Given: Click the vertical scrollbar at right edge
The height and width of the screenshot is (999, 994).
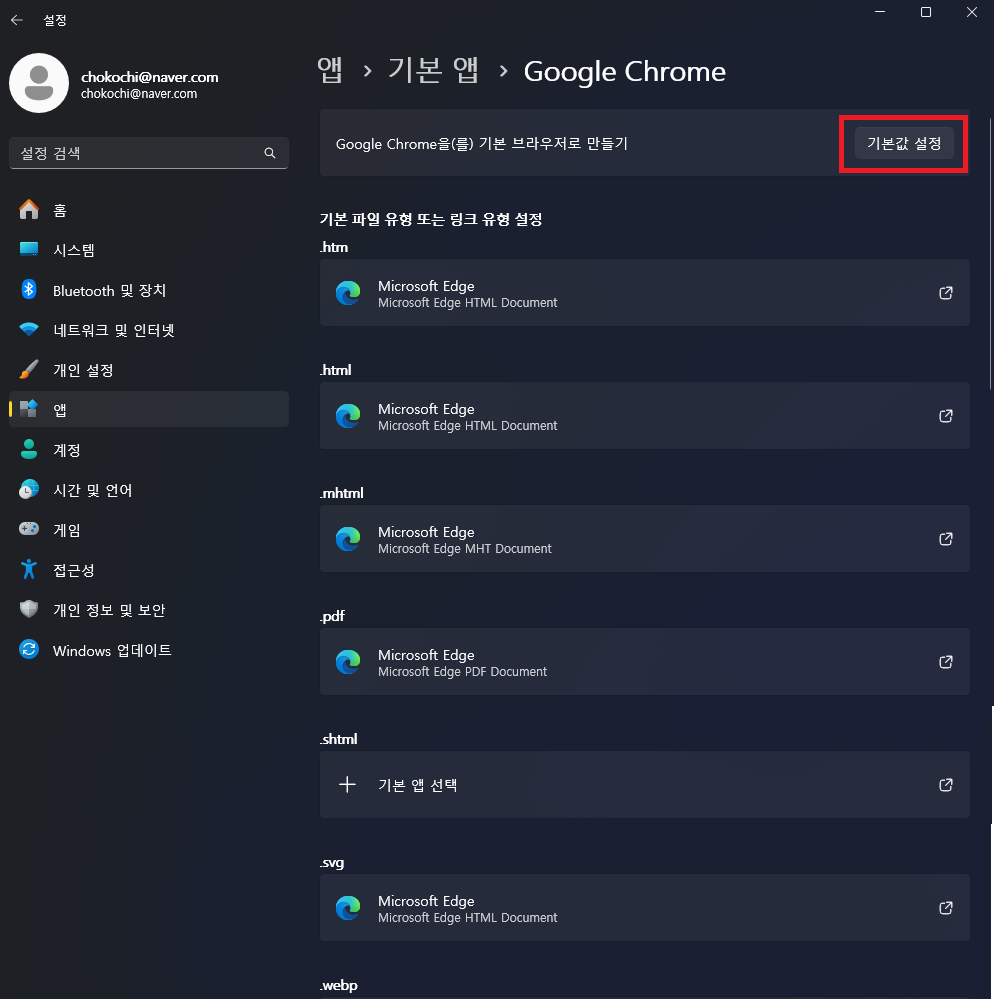Looking at the screenshot, I should (991, 255).
